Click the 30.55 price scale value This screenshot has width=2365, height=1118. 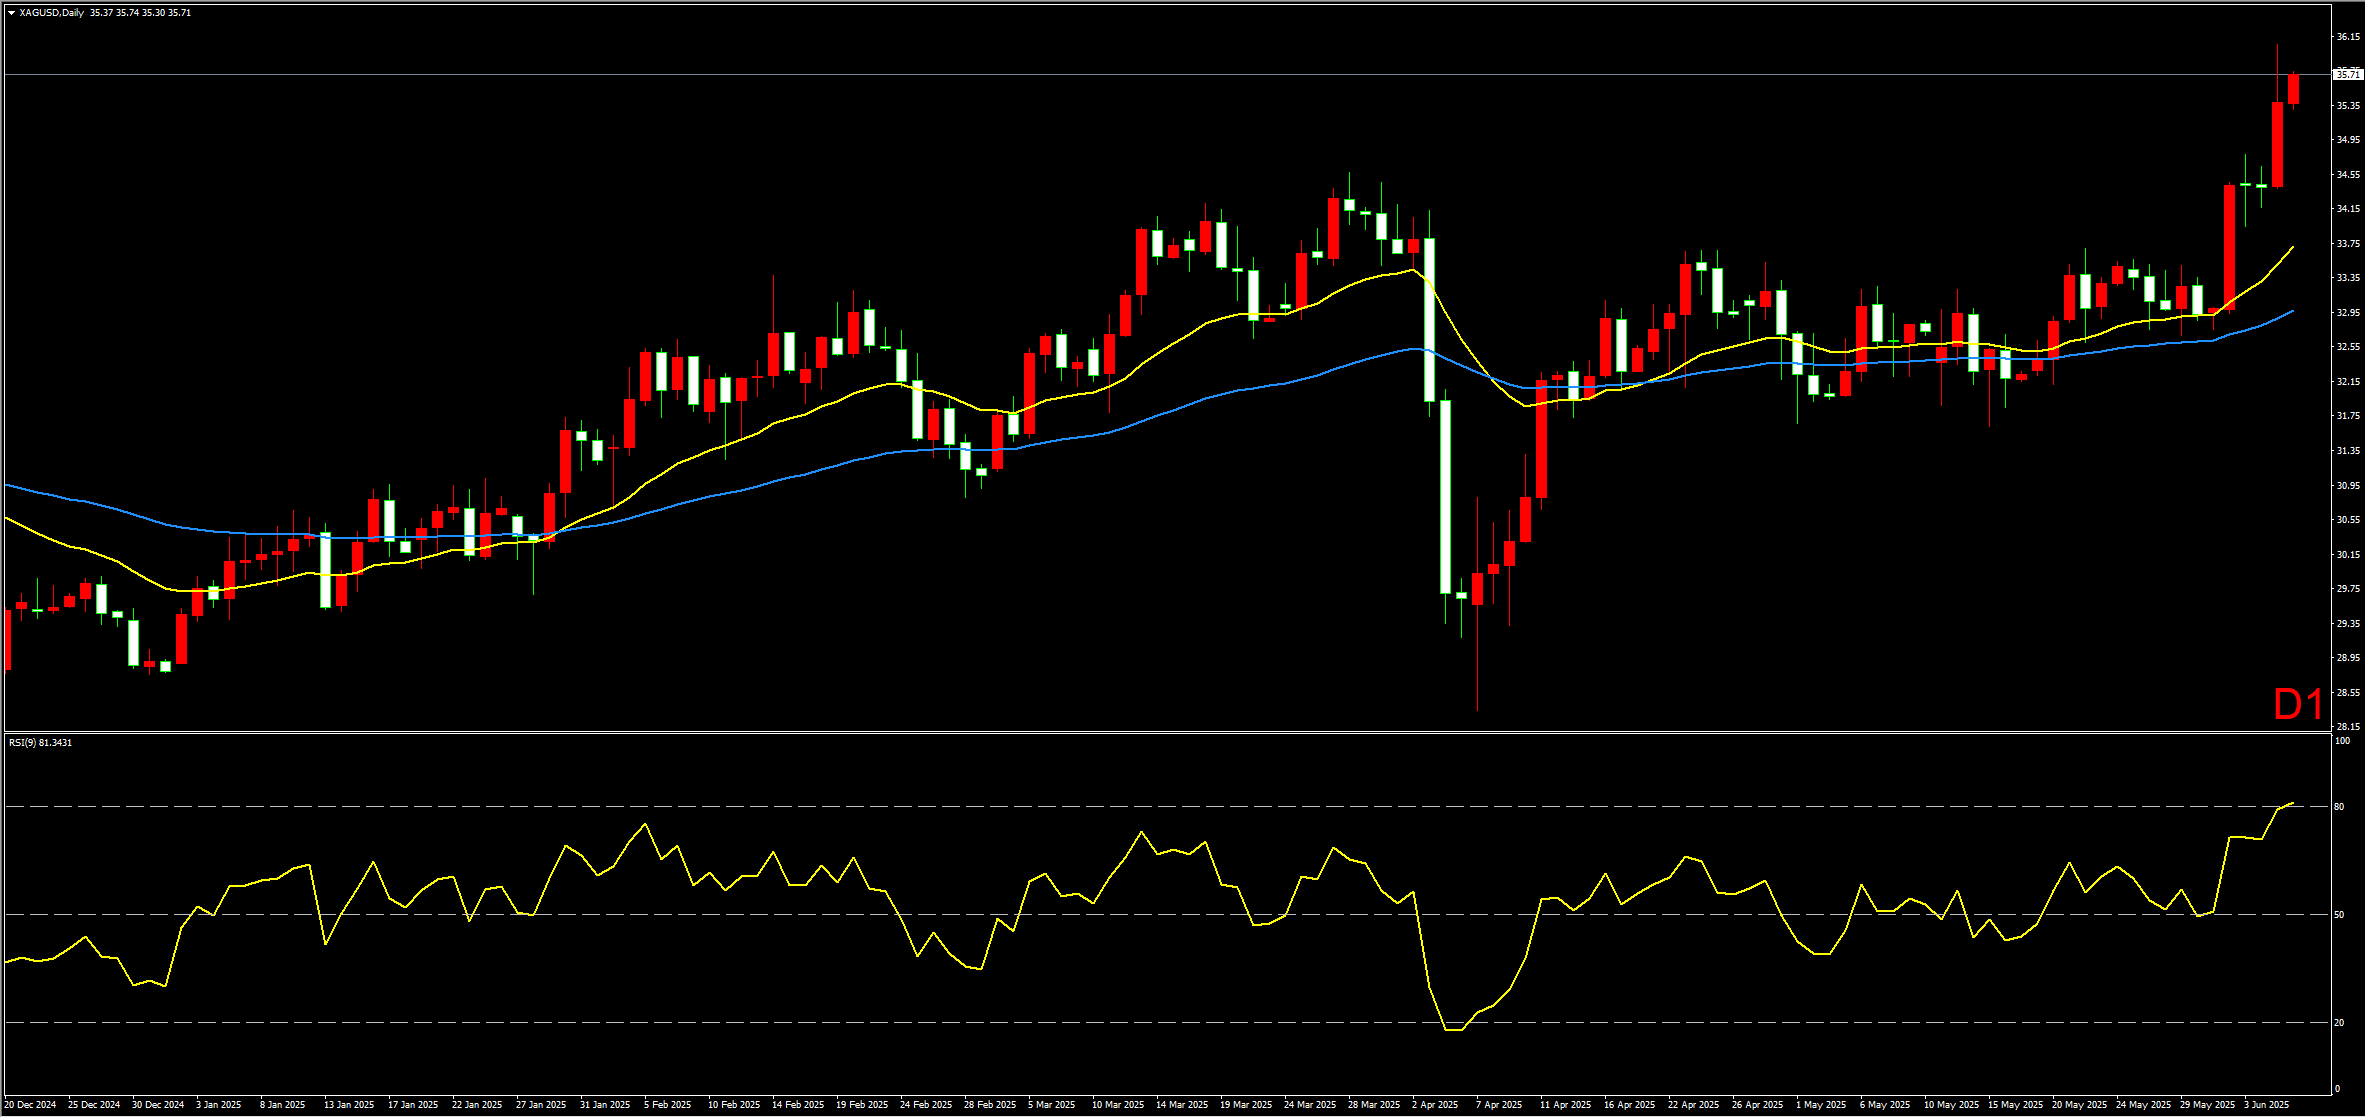2348,520
